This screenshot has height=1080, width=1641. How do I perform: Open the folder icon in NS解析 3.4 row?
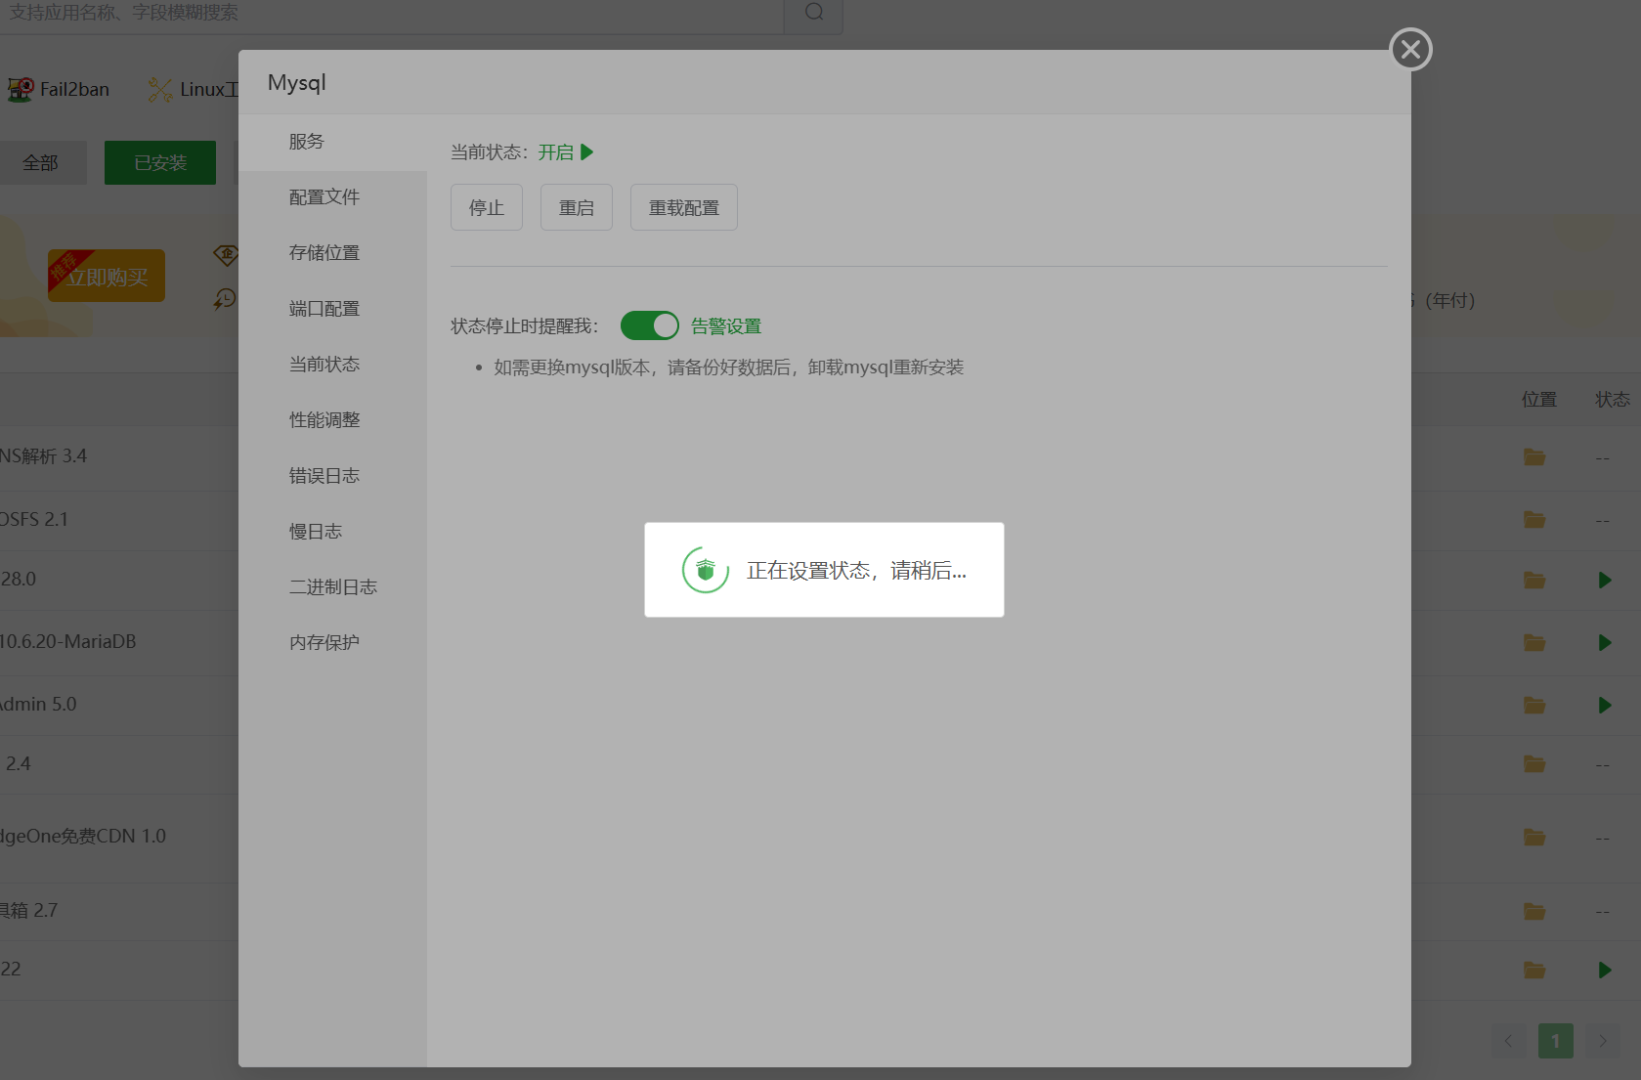(1534, 457)
